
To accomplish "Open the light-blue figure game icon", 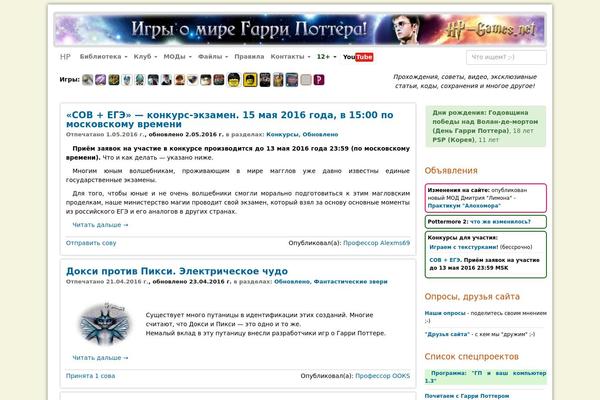I will pos(127,80).
